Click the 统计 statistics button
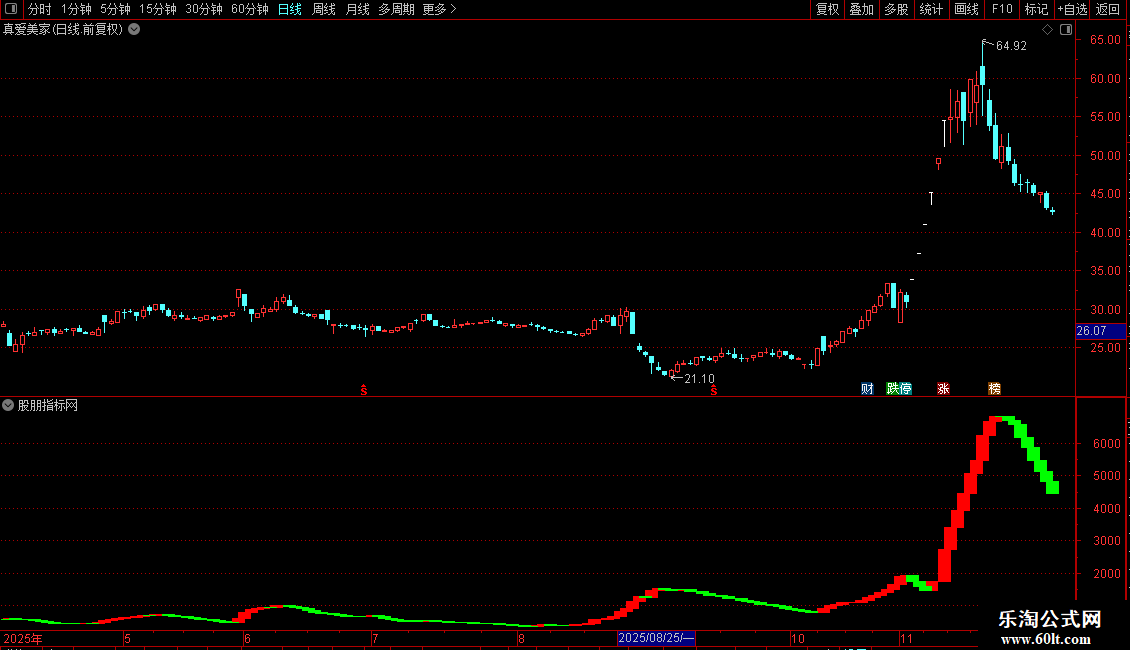This screenshot has height=650, width=1130. click(930, 9)
